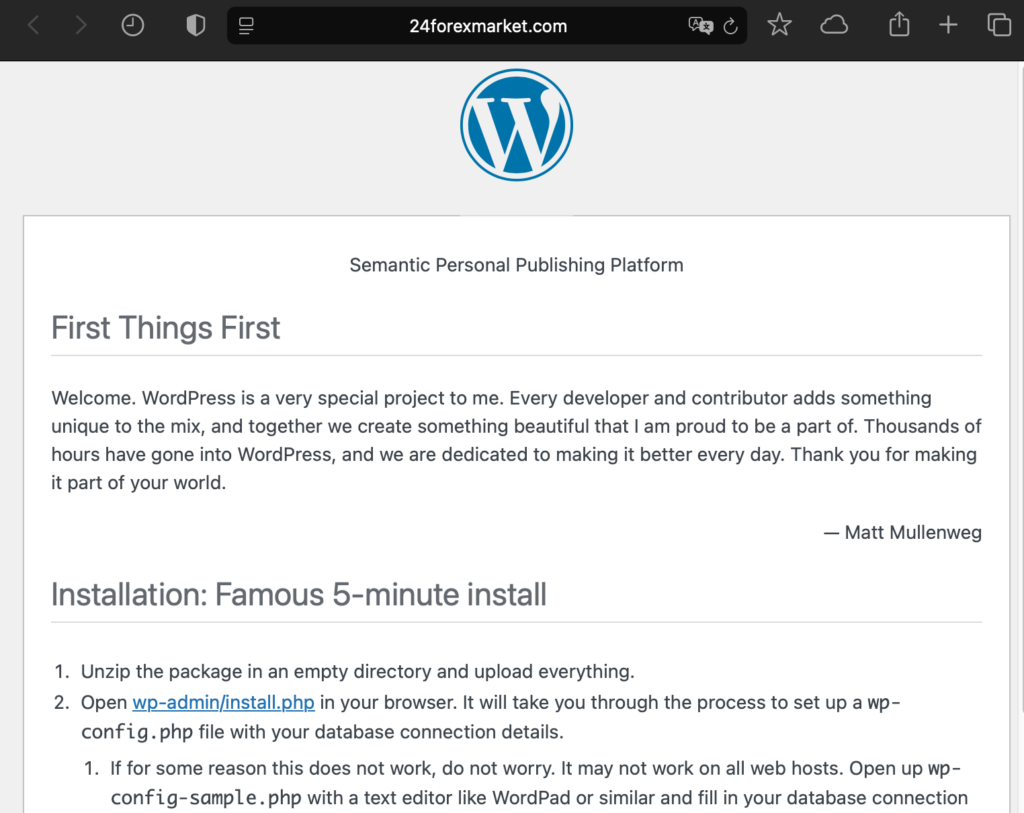Select the translate page icon
Image resolution: width=1024 pixels, height=813 pixels.
(700, 26)
